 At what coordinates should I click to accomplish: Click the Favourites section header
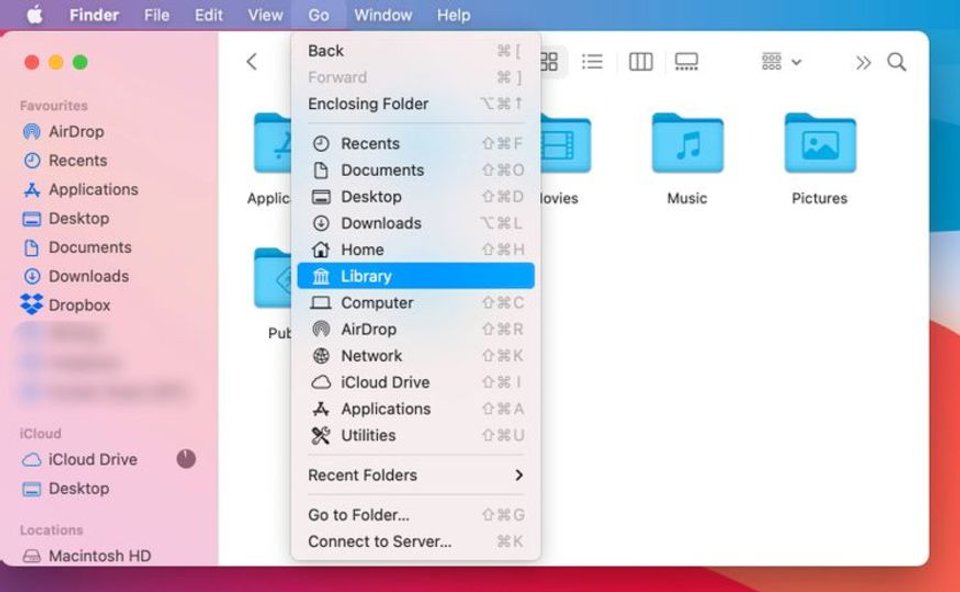(54, 106)
